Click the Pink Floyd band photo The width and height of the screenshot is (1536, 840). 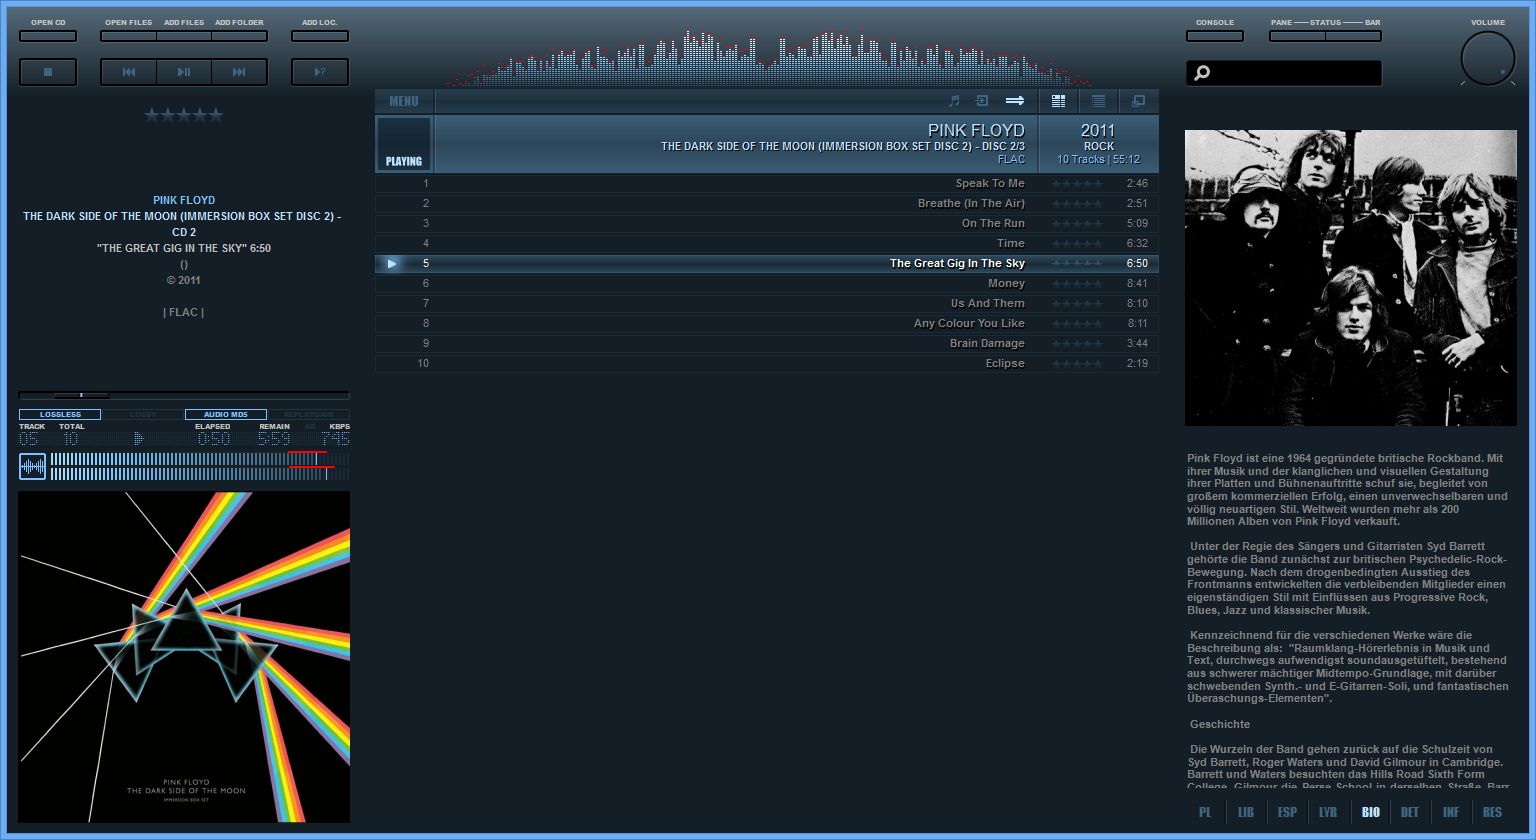(1351, 278)
